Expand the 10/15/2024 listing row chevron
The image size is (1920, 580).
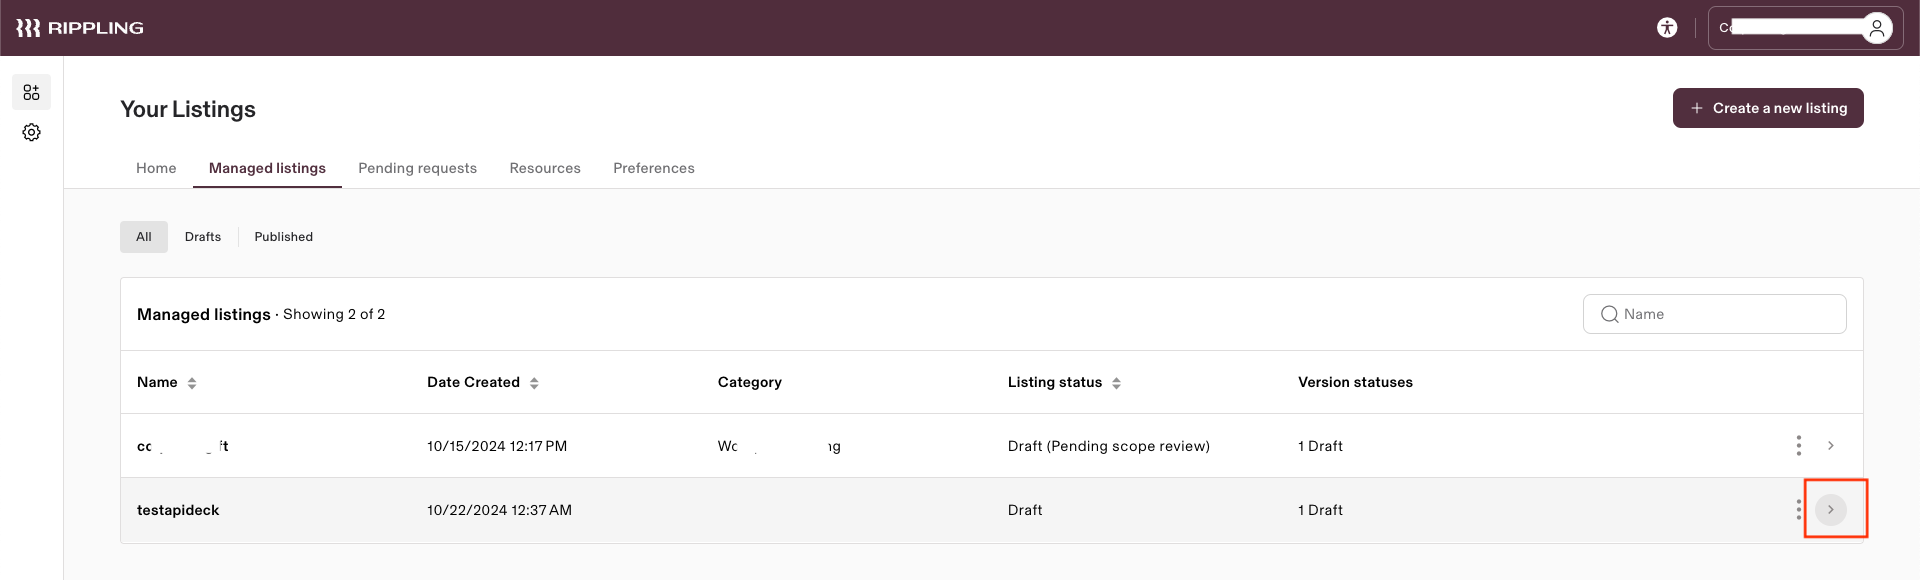point(1831,445)
